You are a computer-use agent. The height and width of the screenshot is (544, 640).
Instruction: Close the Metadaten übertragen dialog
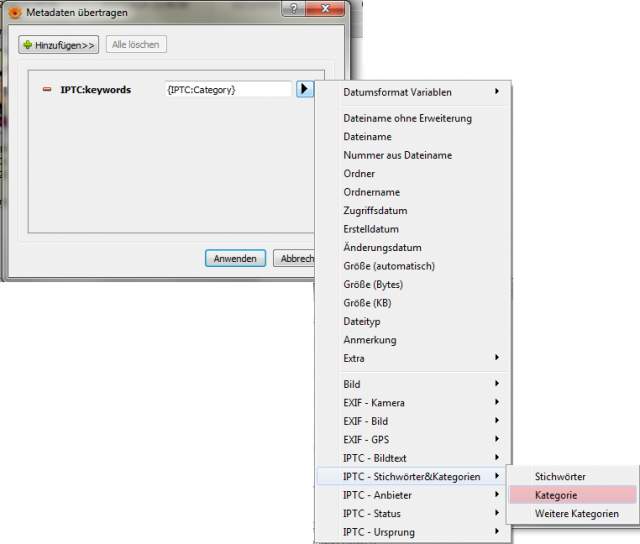point(325,8)
